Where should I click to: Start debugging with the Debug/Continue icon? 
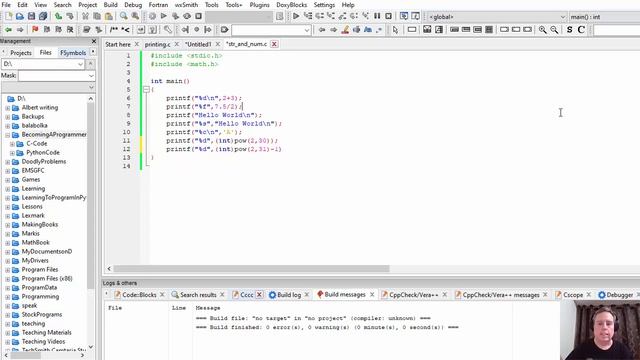click(x=296, y=16)
